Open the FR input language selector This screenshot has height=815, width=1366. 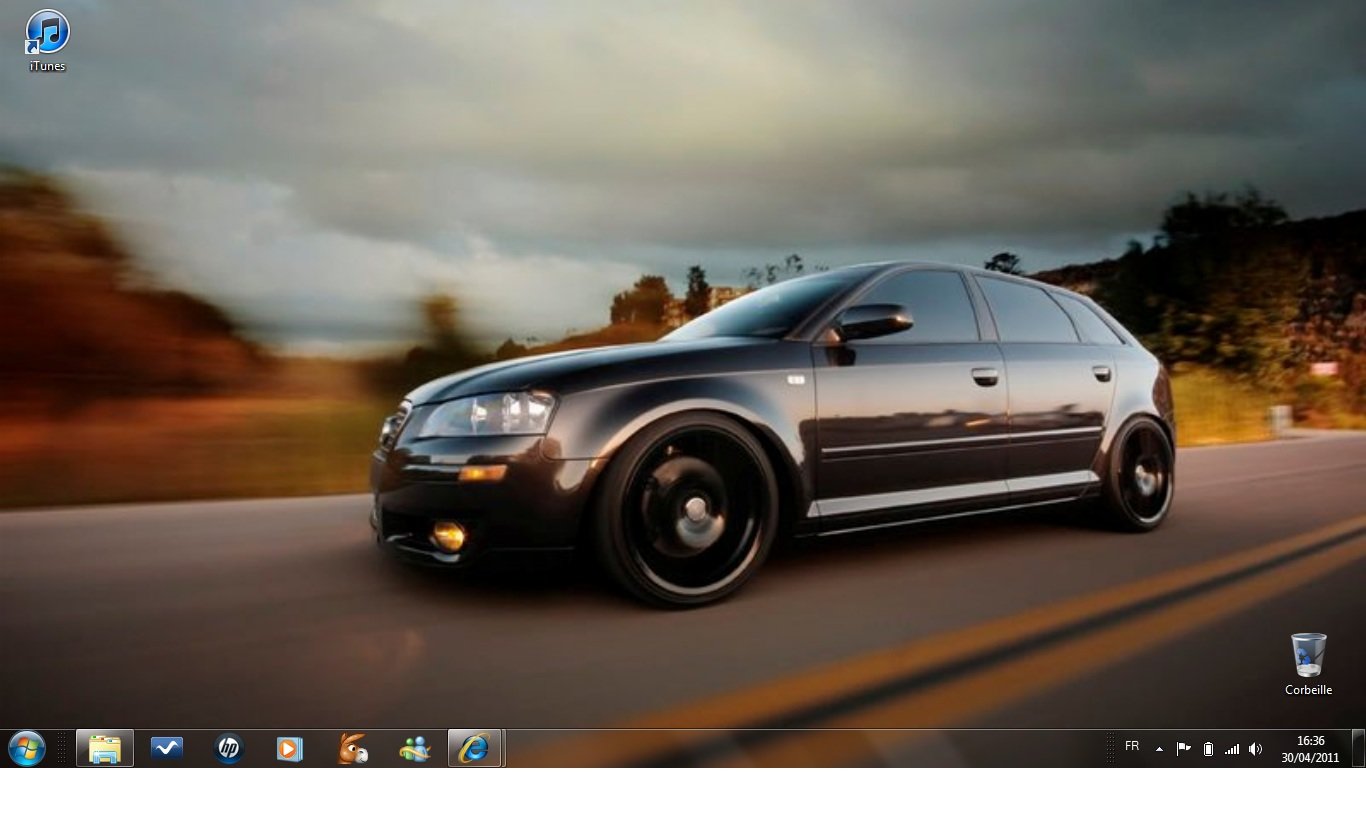point(1132,746)
